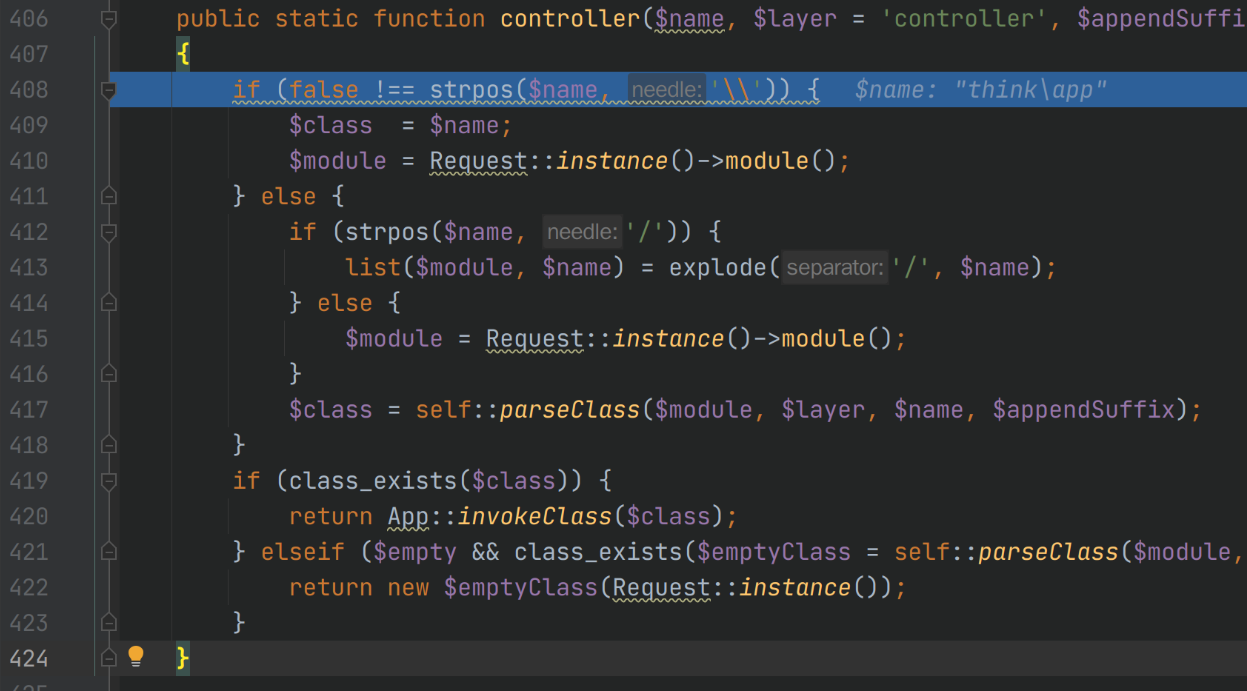The image size is (1247, 691).
Task: Collapse the class_exists if block on line 419
Action: point(109,481)
